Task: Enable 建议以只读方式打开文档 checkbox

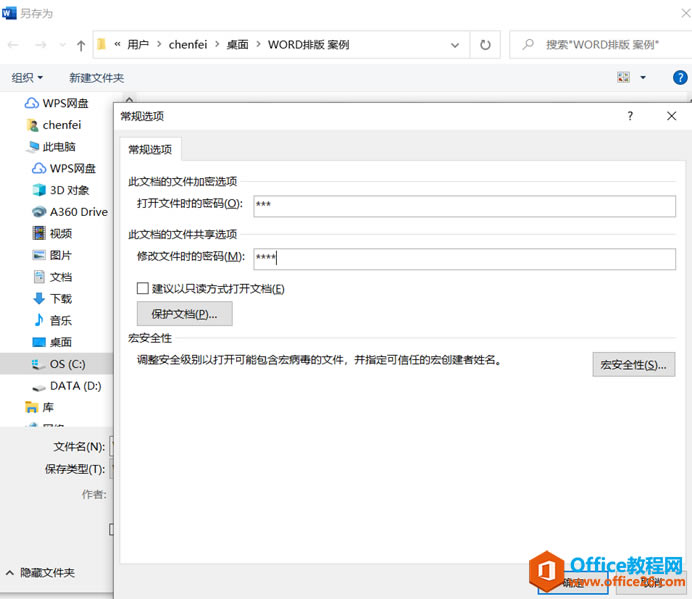Action: tap(143, 289)
